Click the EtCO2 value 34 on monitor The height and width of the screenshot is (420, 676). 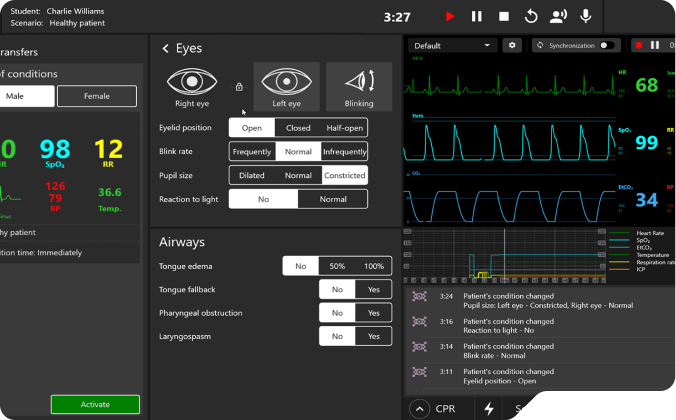[647, 200]
